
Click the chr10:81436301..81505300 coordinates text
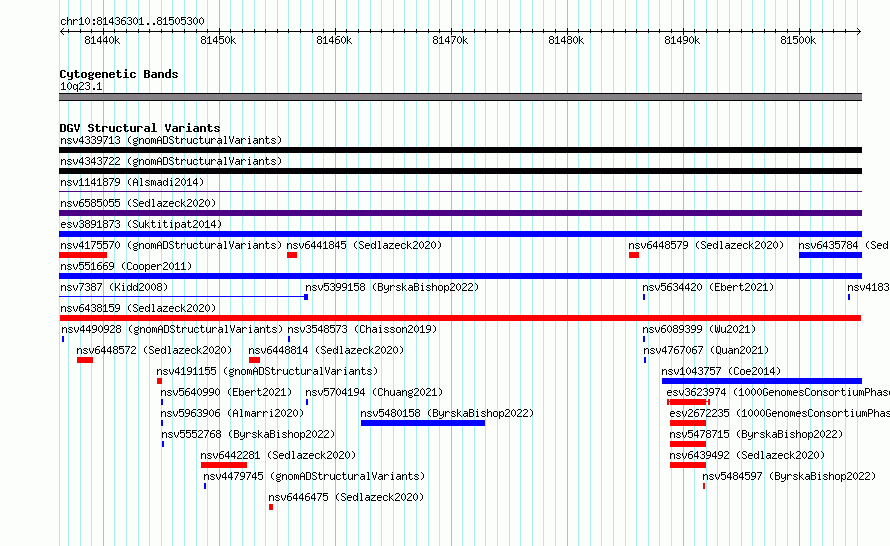[x=132, y=22]
